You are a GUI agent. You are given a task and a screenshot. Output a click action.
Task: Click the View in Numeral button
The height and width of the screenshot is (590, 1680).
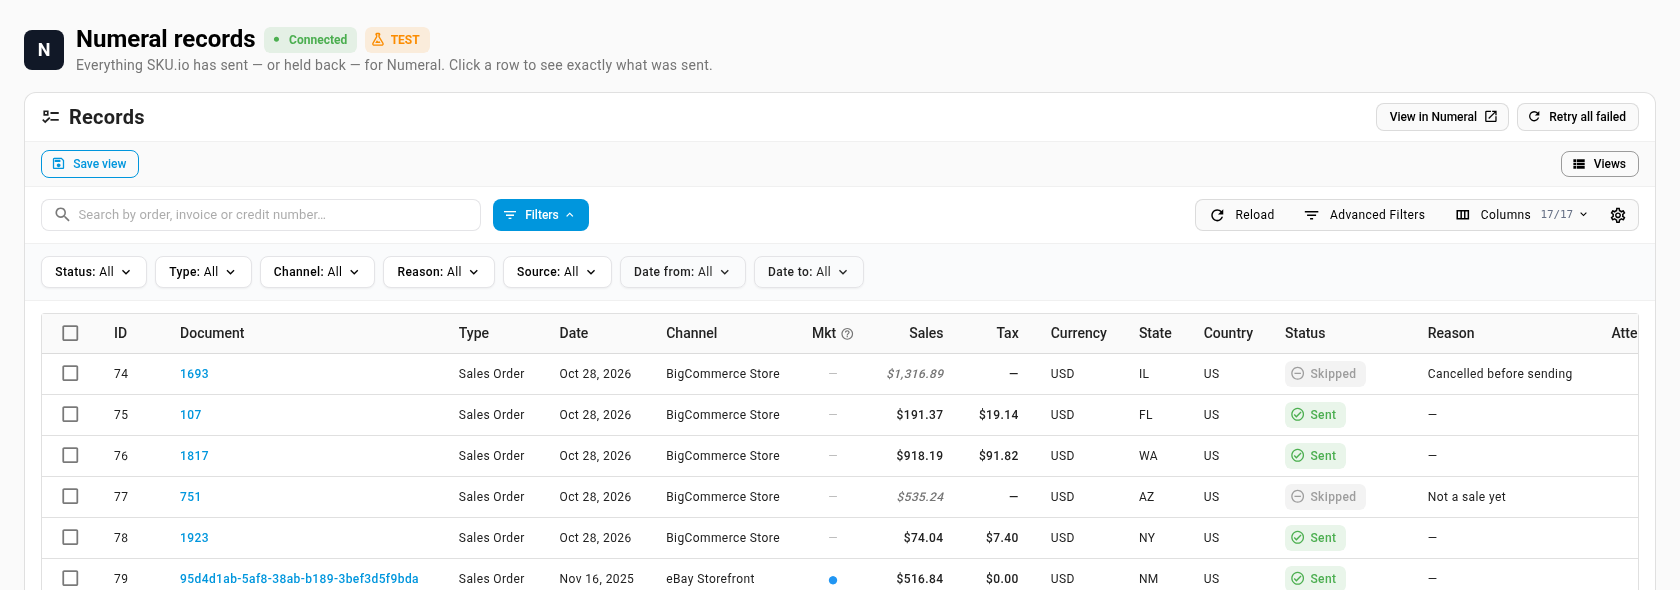point(1442,117)
